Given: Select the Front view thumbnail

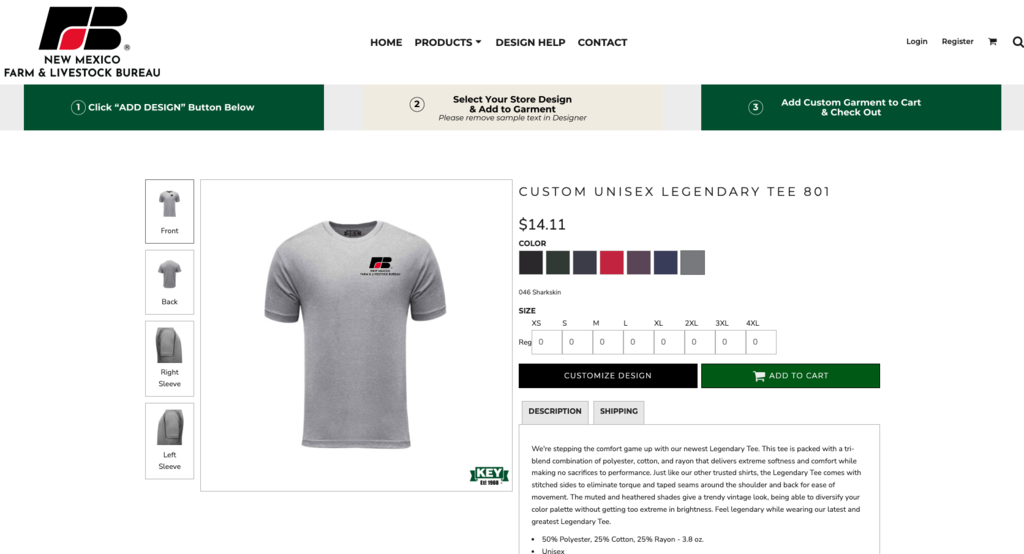Looking at the screenshot, I should [169, 211].
